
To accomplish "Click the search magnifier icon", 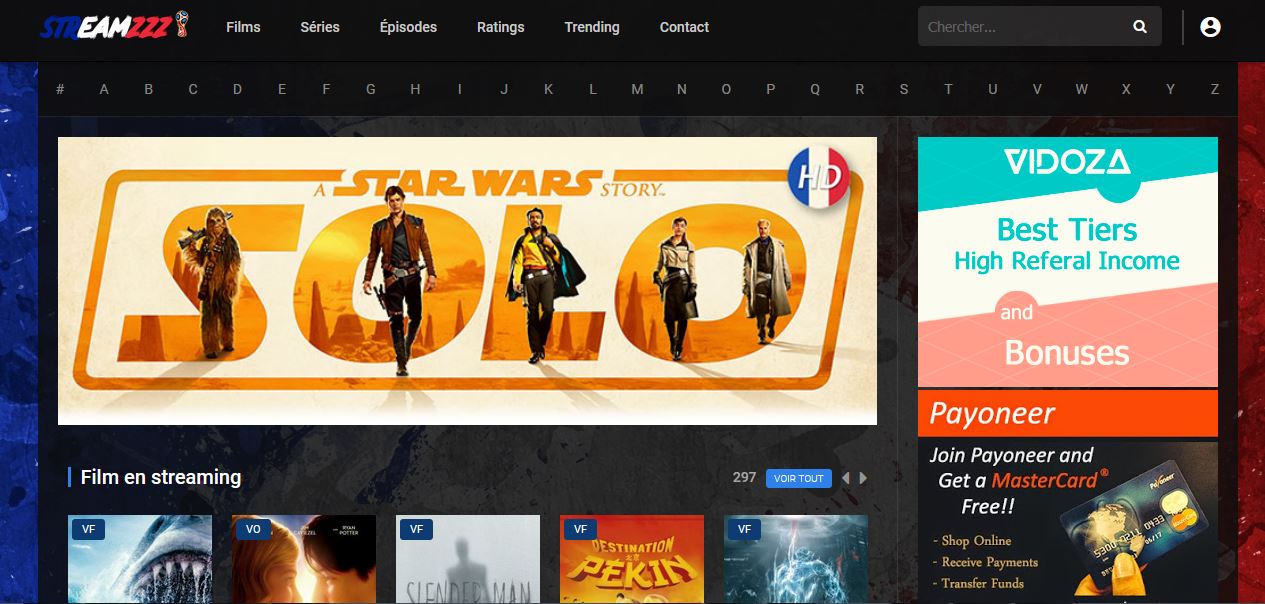I will coord(1140,27).
